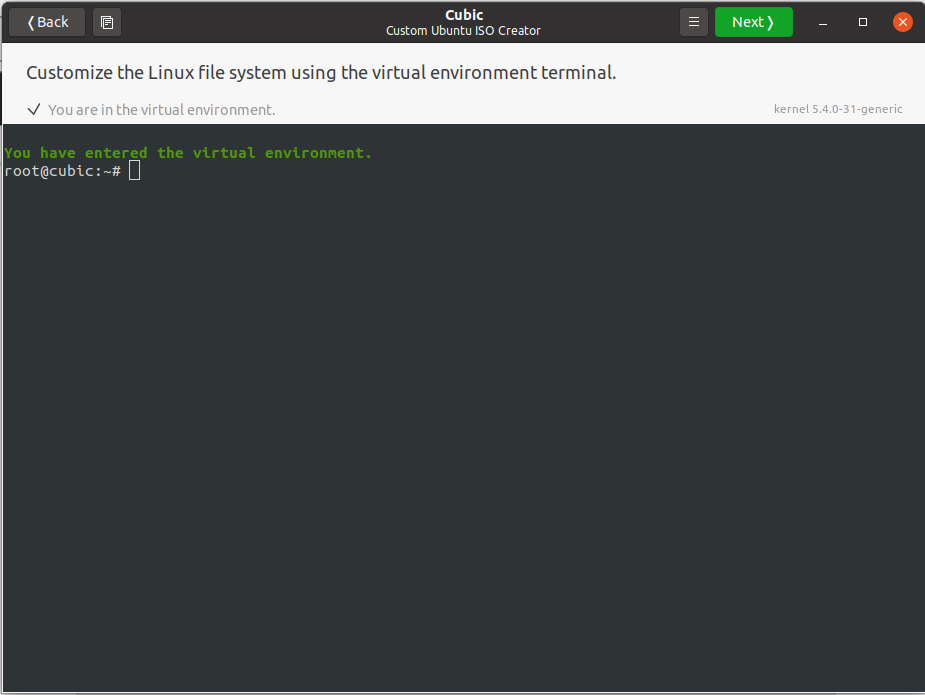Click the "Customize the Linux file system" heading
Screen dimensions: 925x695
(x=321, y=73)
